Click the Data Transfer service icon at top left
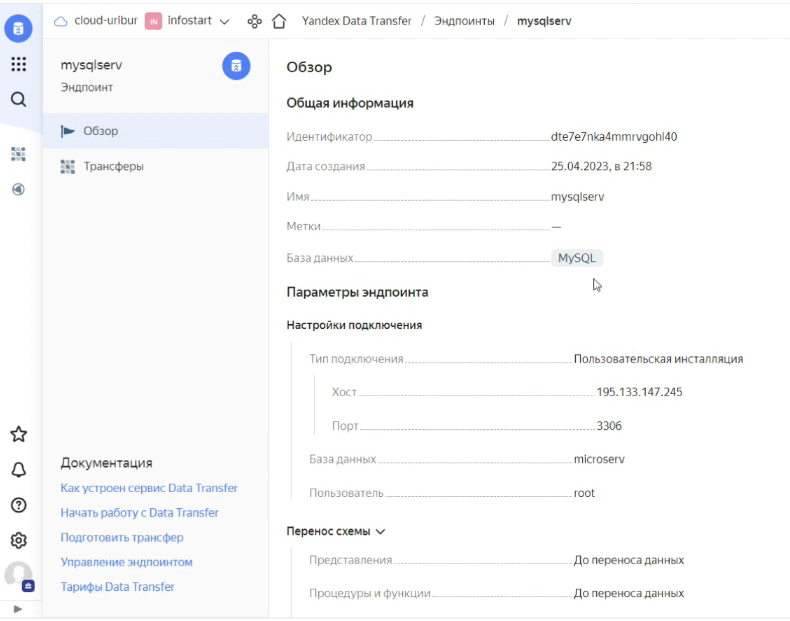 point(19,28)
